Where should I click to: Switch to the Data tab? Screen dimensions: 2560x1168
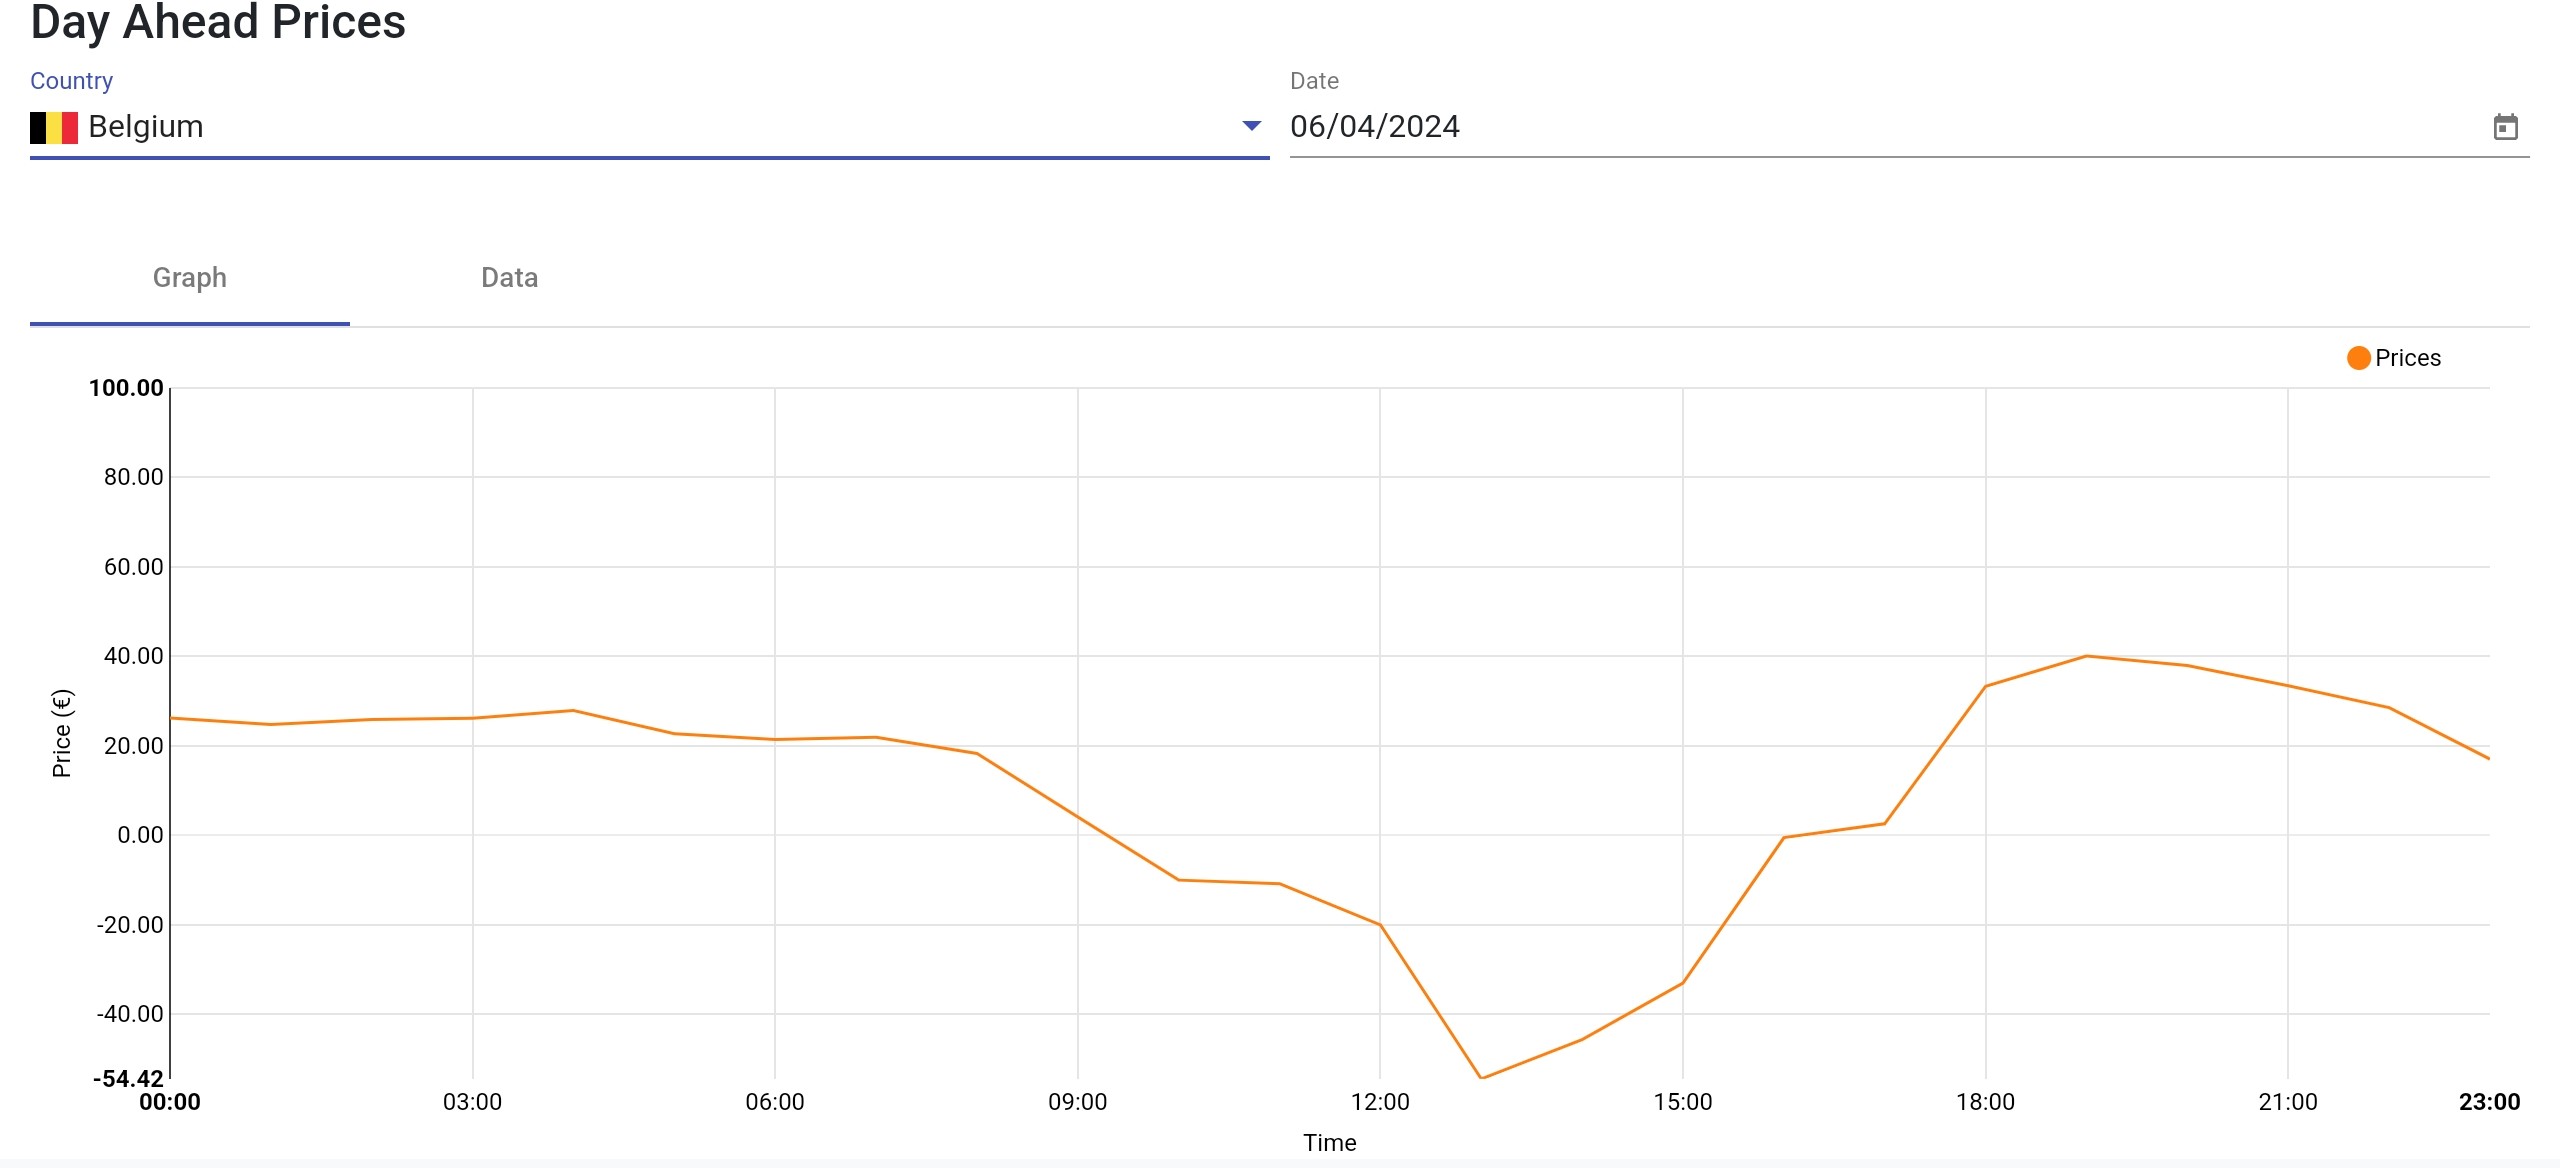click(x=509, y=278)
